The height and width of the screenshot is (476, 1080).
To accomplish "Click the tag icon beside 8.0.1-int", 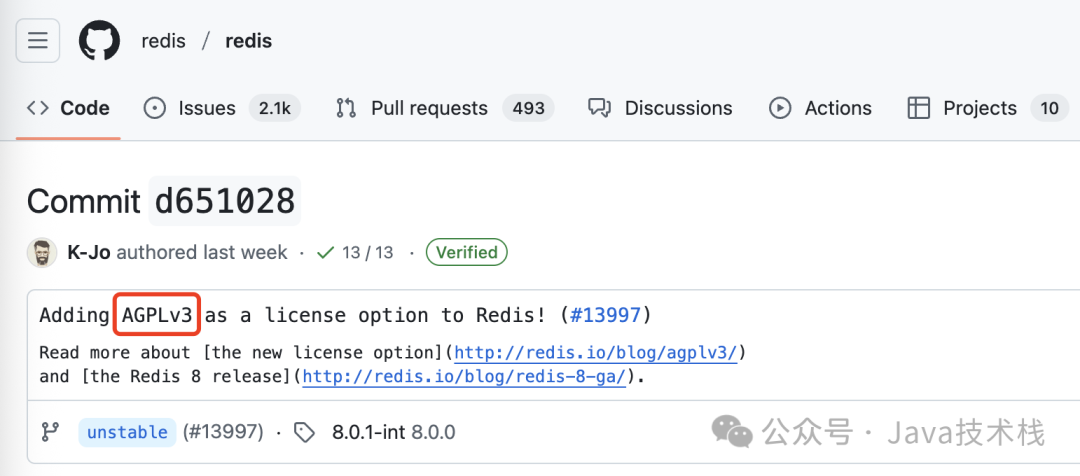I will coord(304,433).
